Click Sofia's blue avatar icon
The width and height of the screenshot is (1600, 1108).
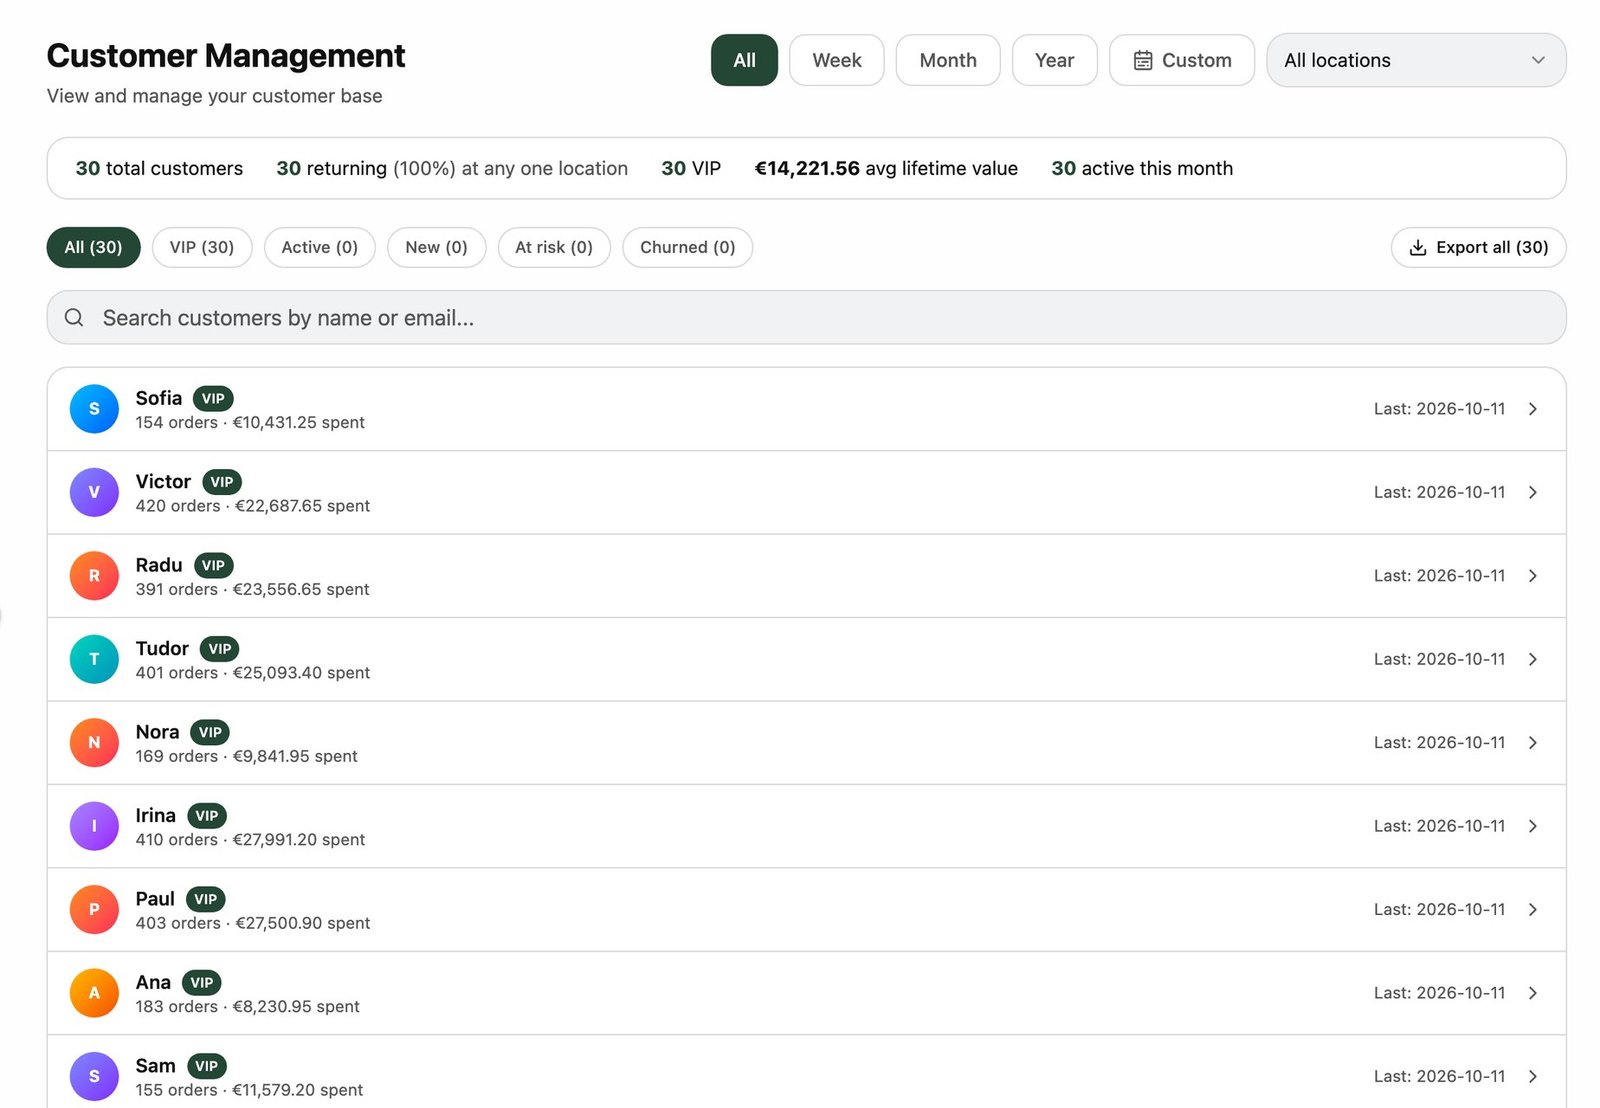click(x=94, y=409)
